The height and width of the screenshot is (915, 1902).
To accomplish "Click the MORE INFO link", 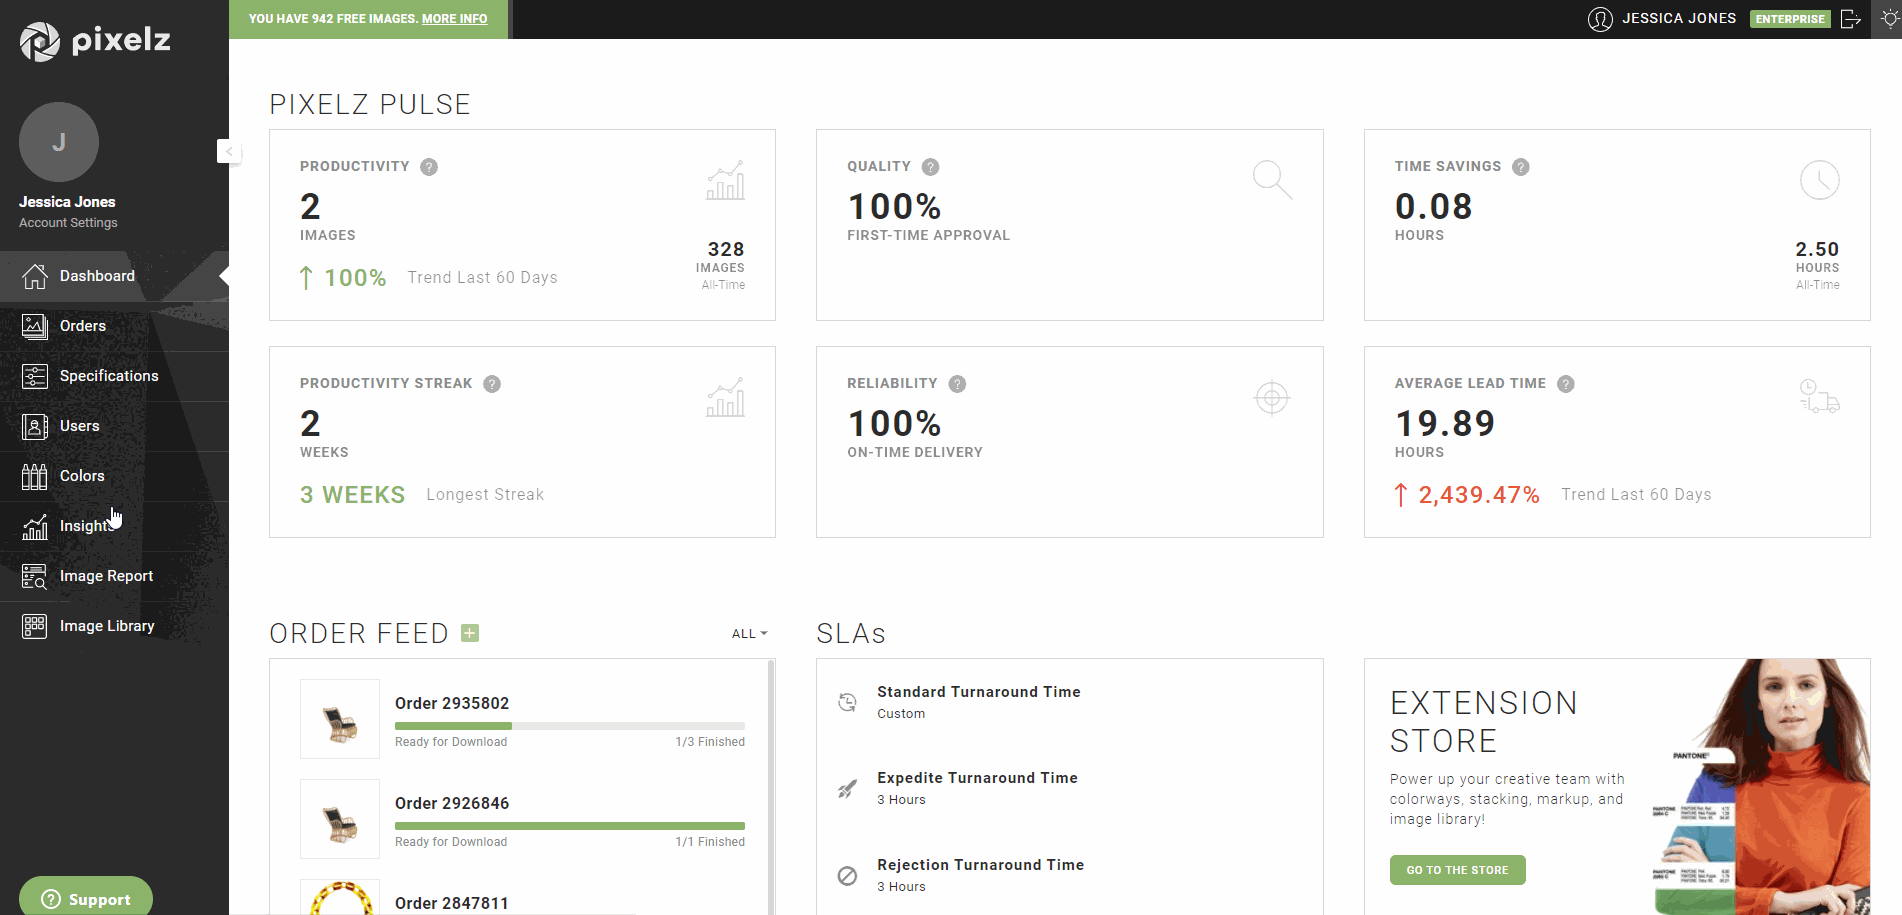I will 455,19.
